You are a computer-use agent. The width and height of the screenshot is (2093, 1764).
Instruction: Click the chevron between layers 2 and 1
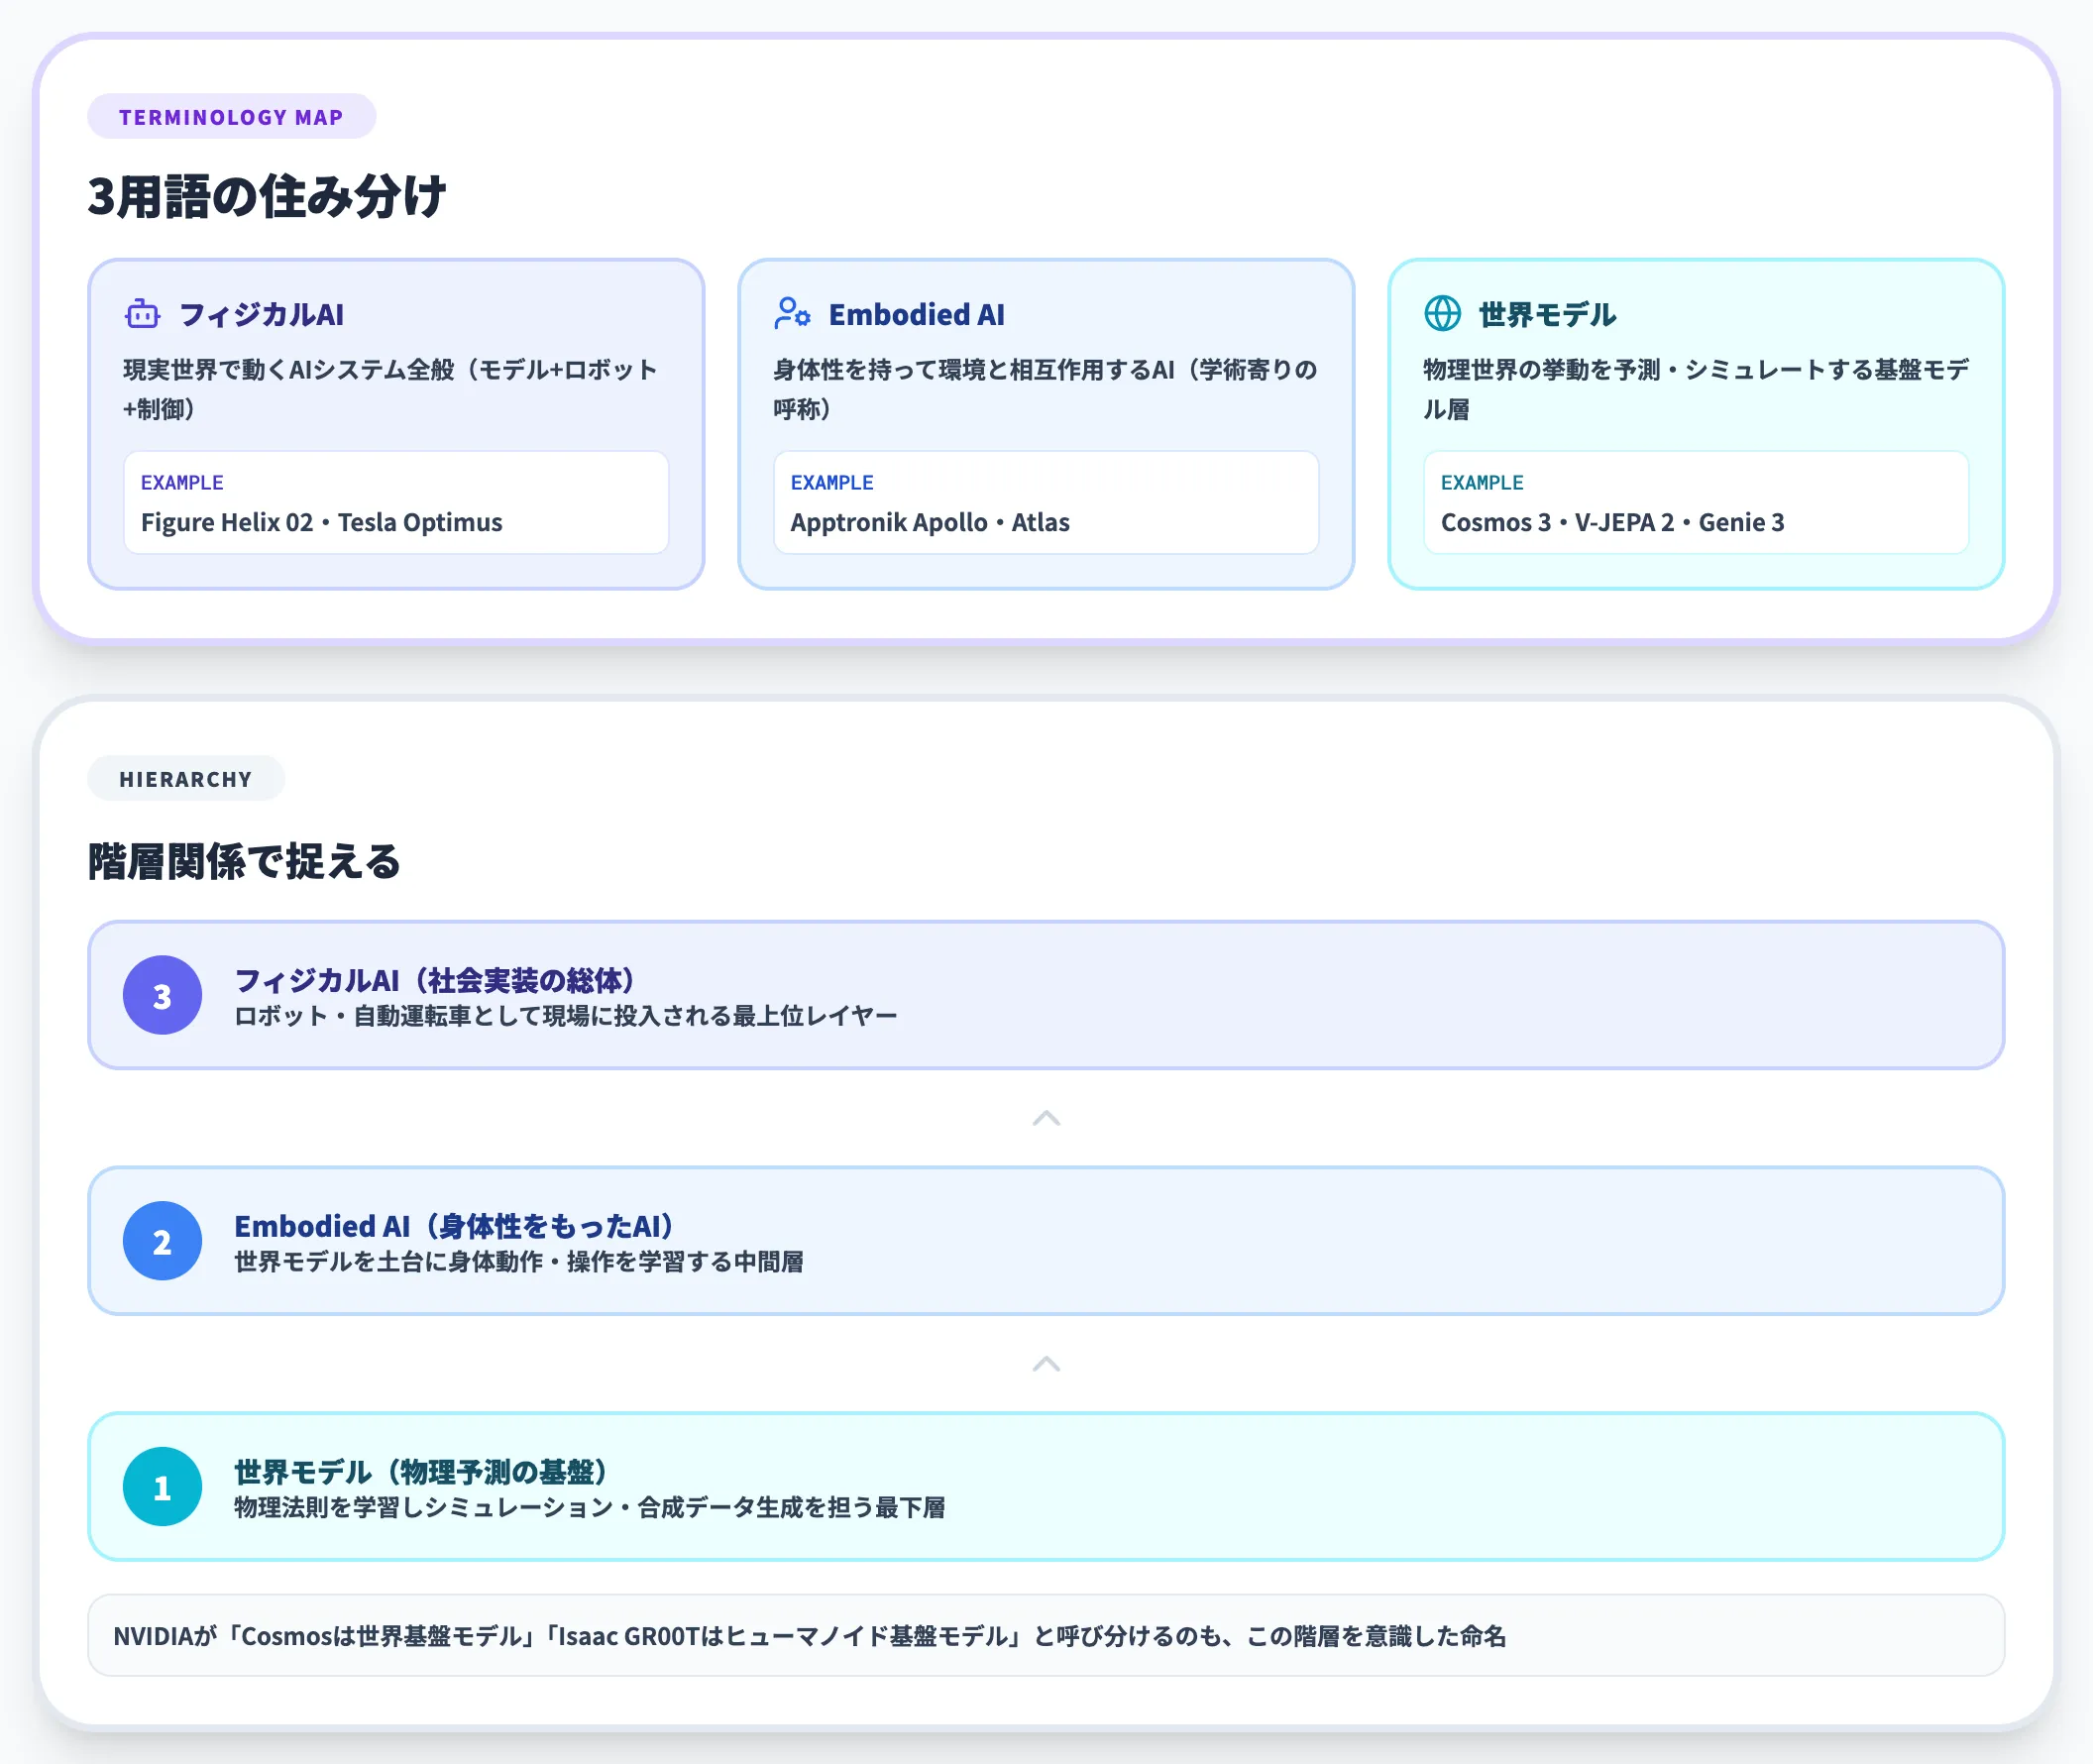pos(1046,1364)
